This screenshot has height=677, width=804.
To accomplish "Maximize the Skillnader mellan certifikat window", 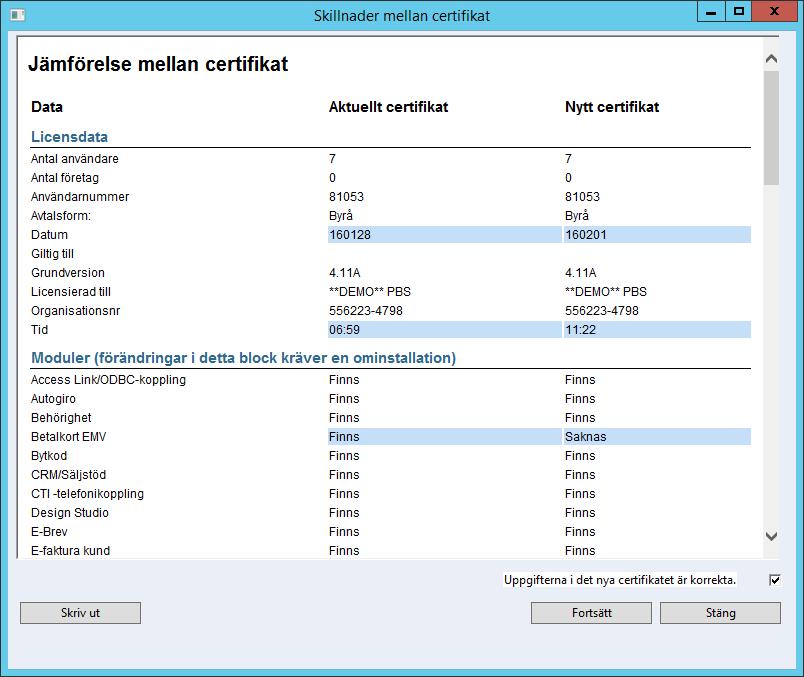I will coord(738,12).
